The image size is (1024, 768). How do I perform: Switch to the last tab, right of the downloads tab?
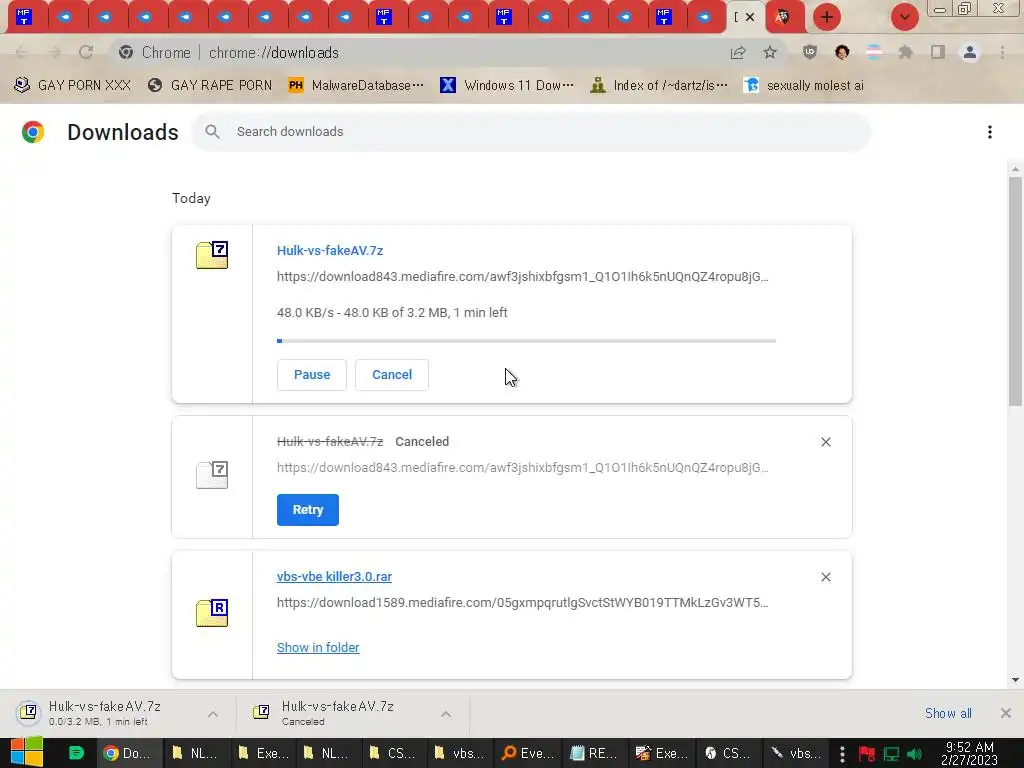pos(783,17)
